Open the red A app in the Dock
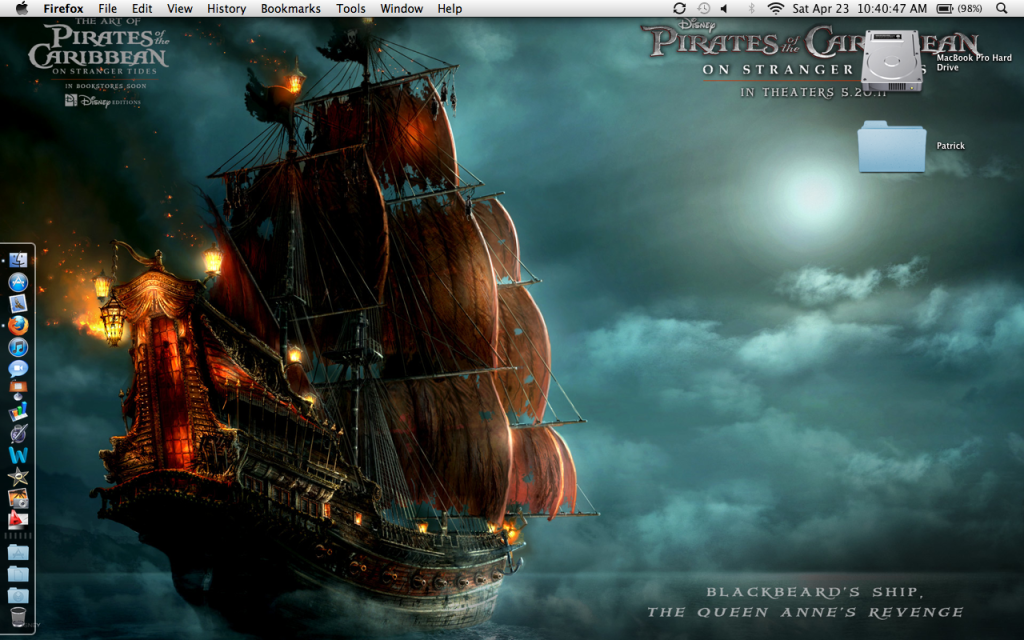 tap(18, 520)
